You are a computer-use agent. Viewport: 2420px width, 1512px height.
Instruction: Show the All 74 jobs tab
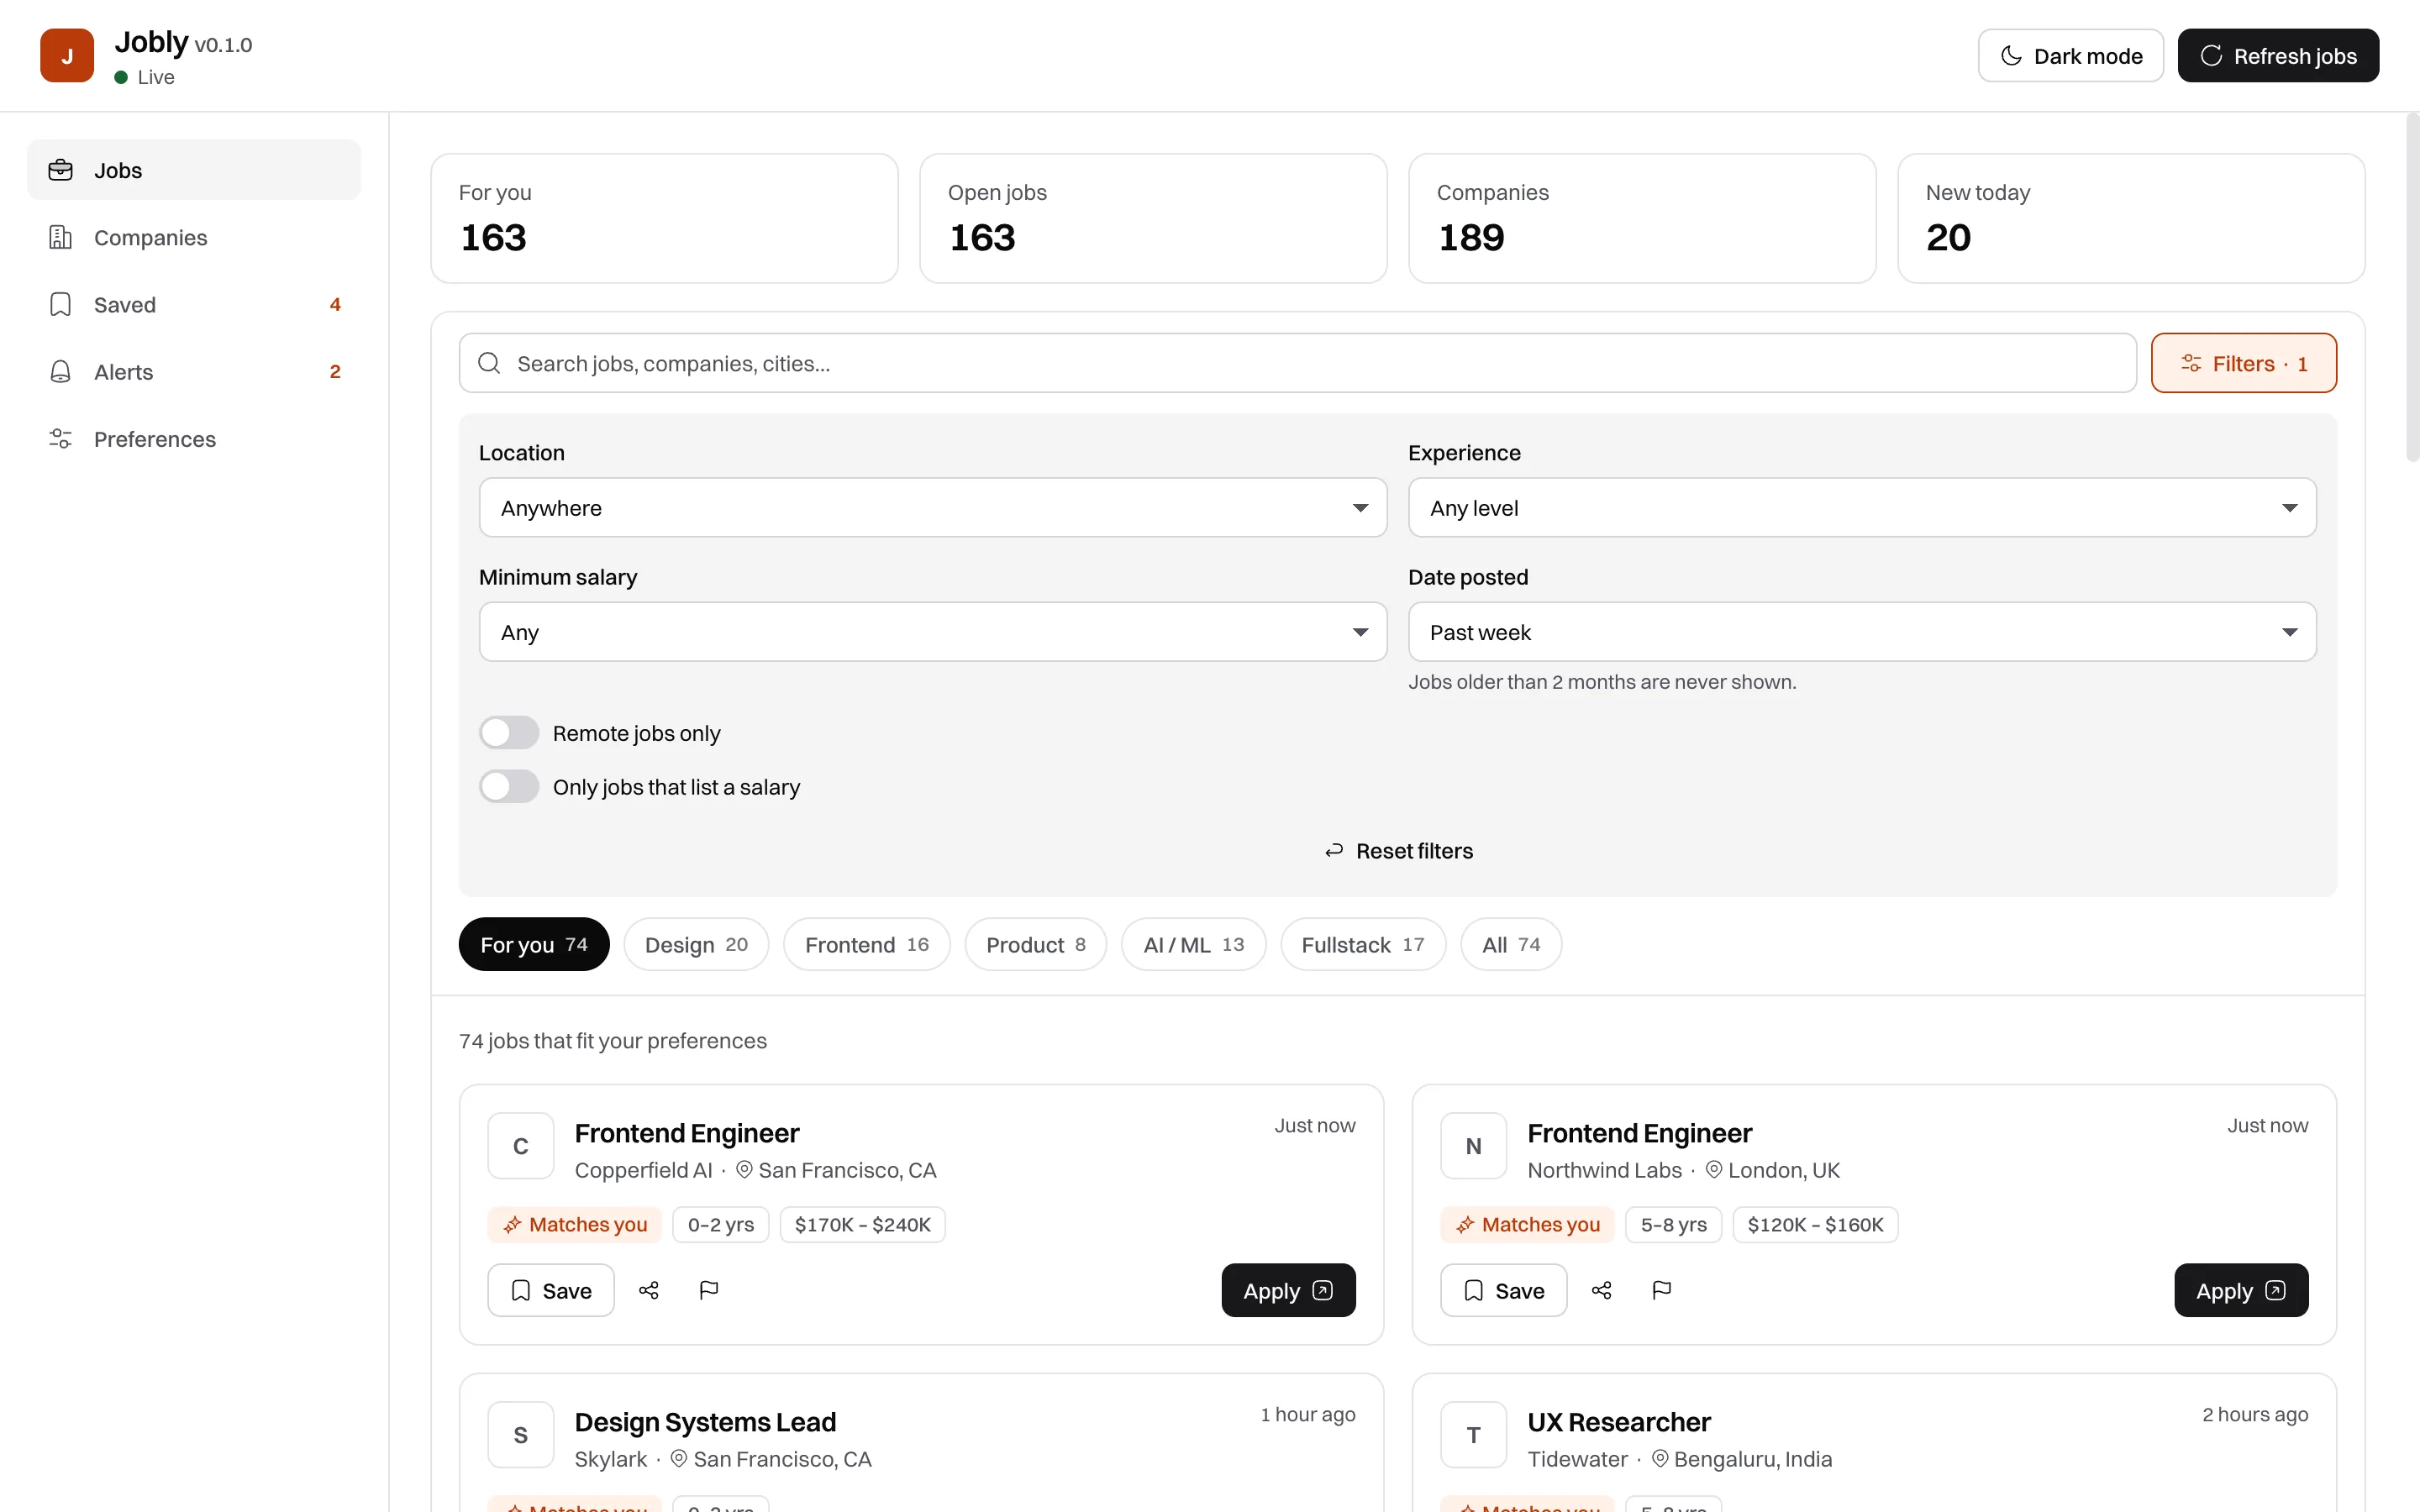[1511, 944]
